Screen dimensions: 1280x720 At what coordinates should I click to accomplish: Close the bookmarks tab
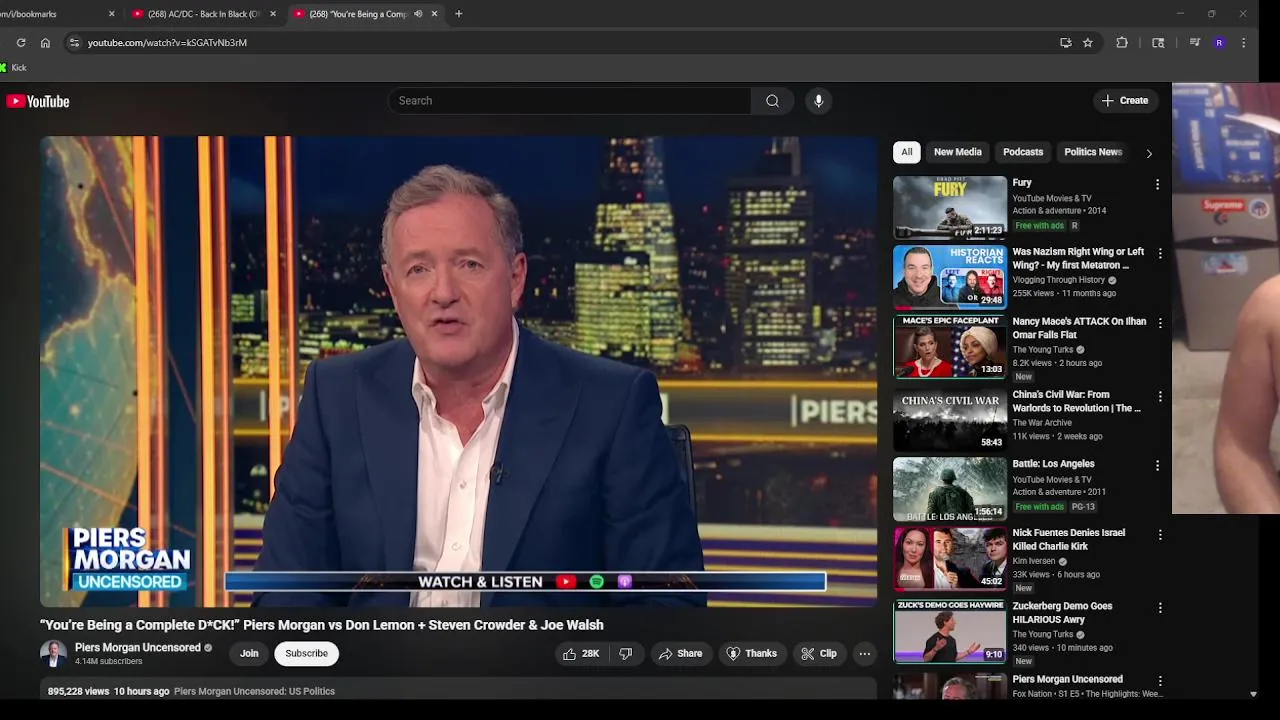(x=111, y=14)
